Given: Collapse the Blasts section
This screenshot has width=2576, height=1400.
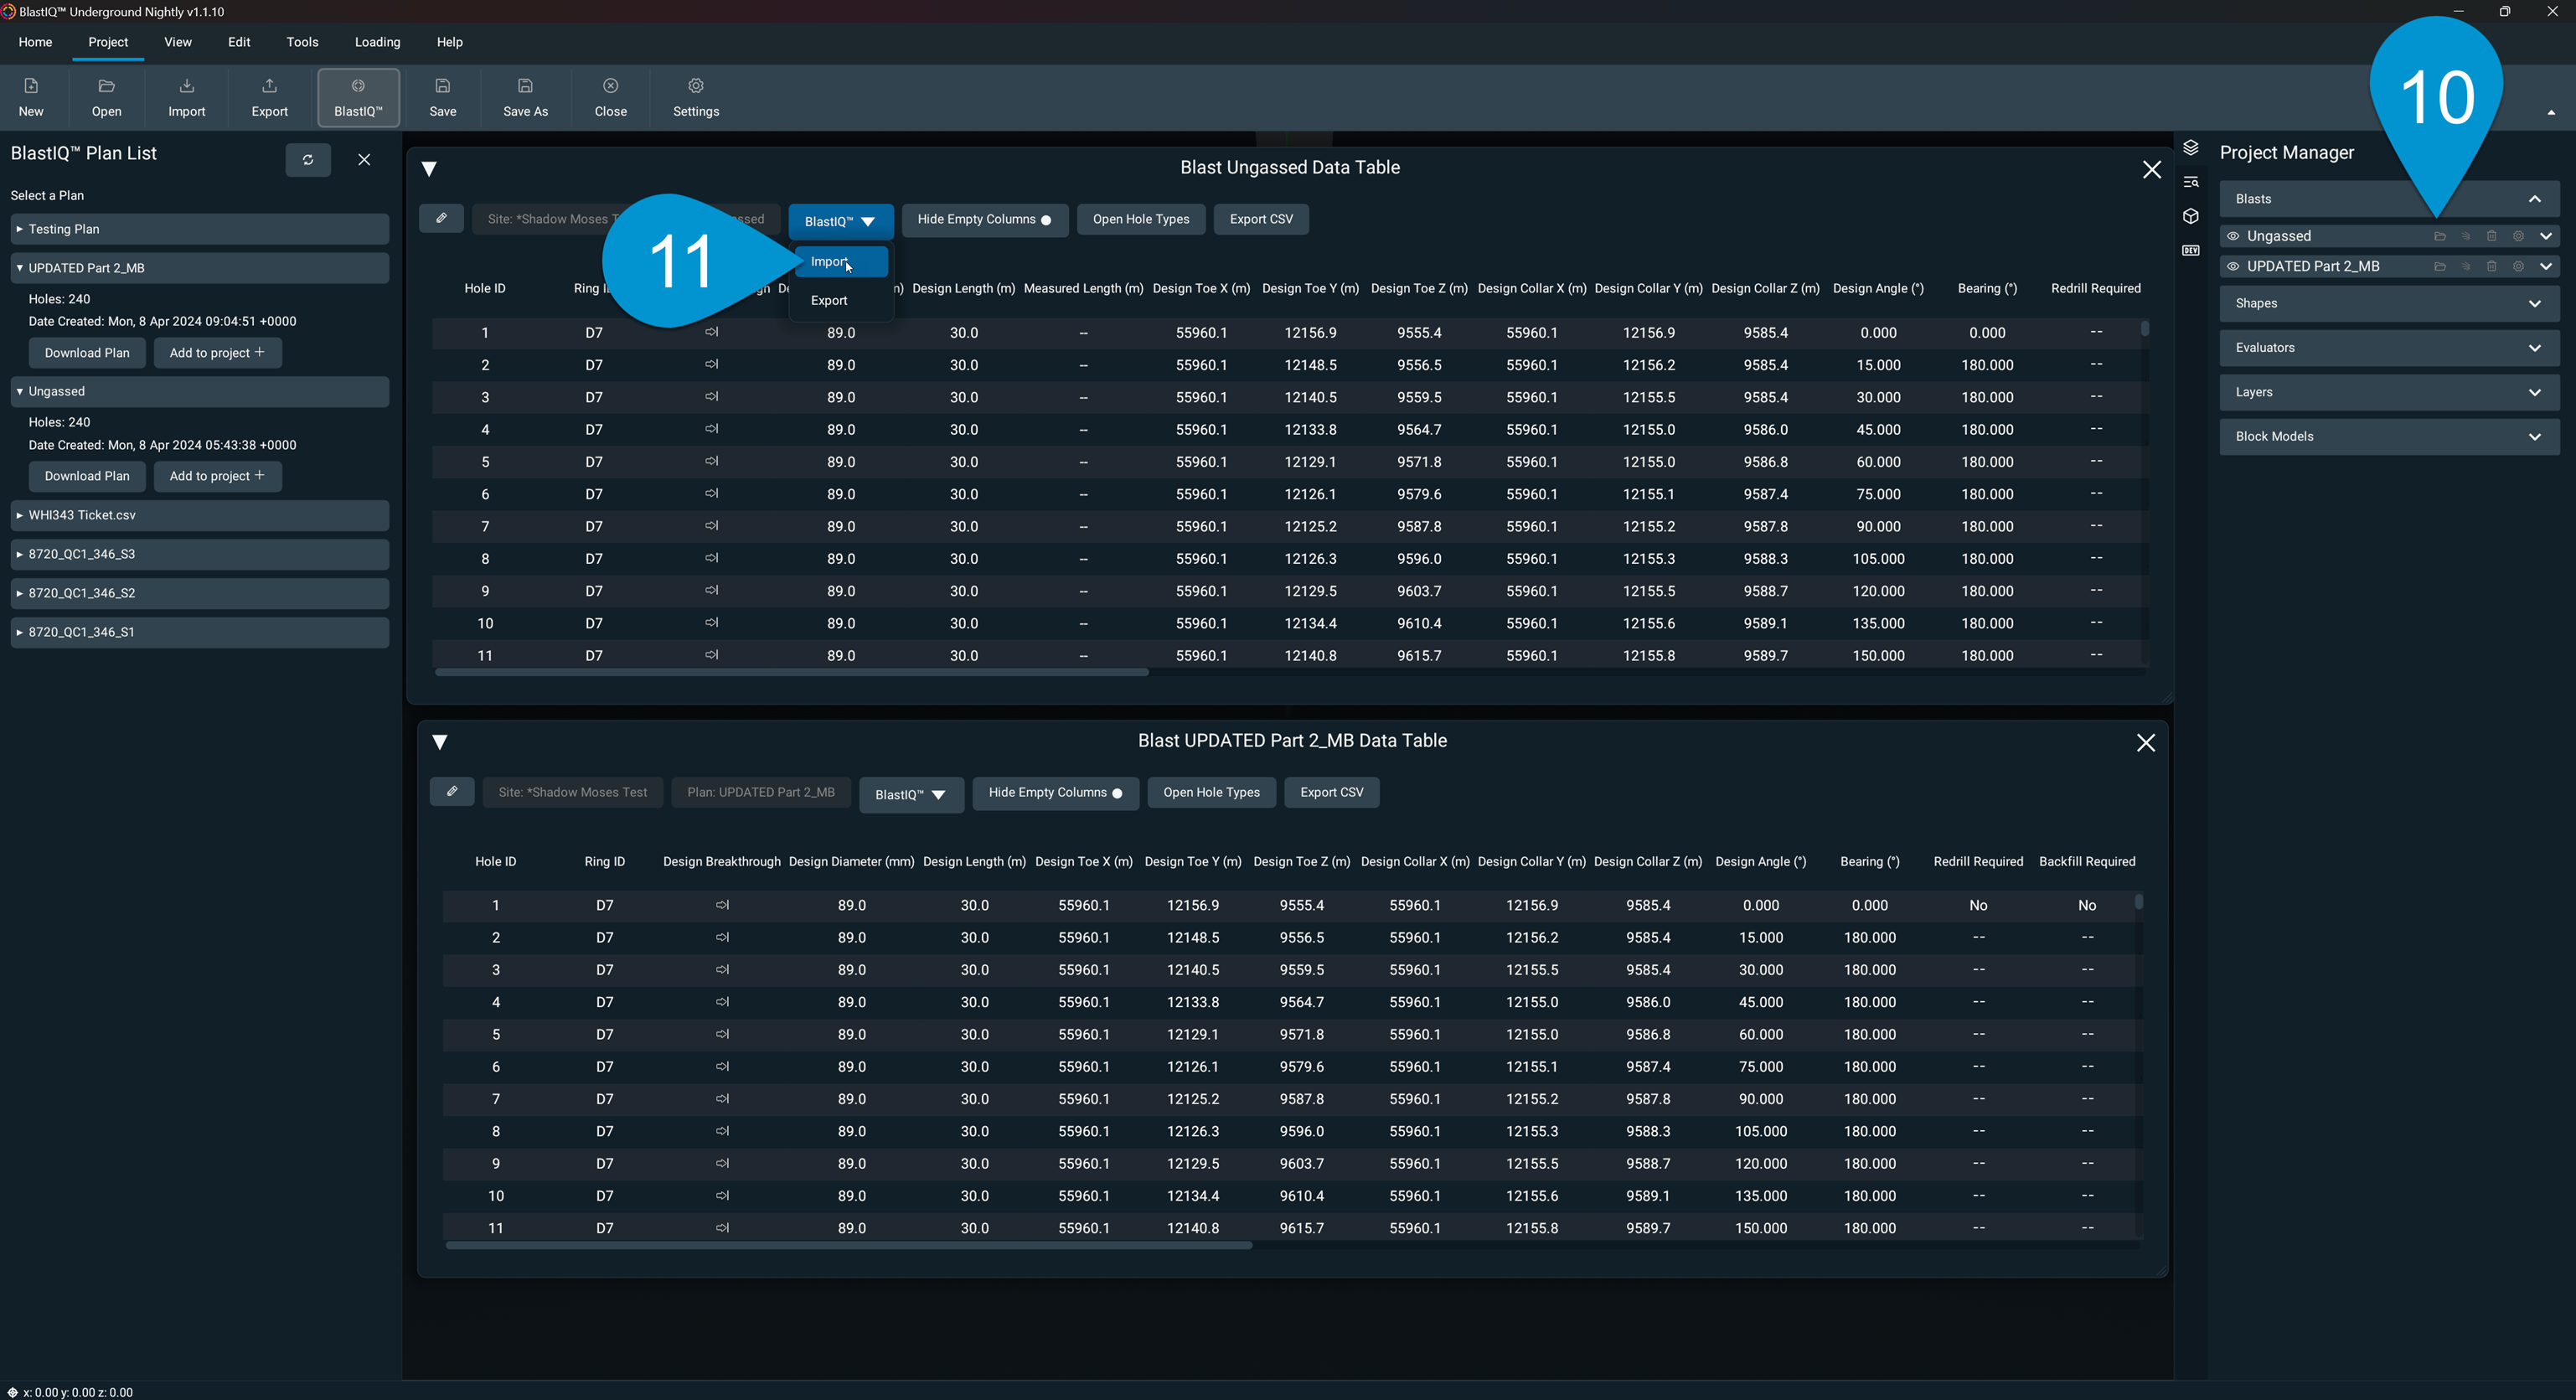Looking at the screenshot, I should 2534,199.
